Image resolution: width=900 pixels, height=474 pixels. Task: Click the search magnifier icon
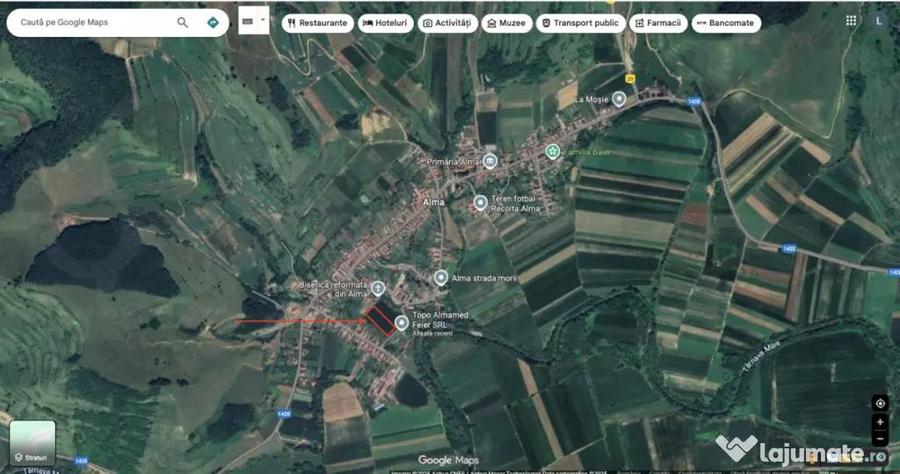click(x=183, y=22)
